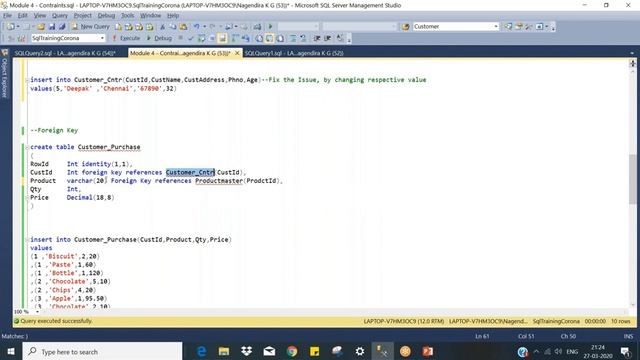The image size is (640, 360).
Task: Click the Find in Files icon
Action: point(405,27)
